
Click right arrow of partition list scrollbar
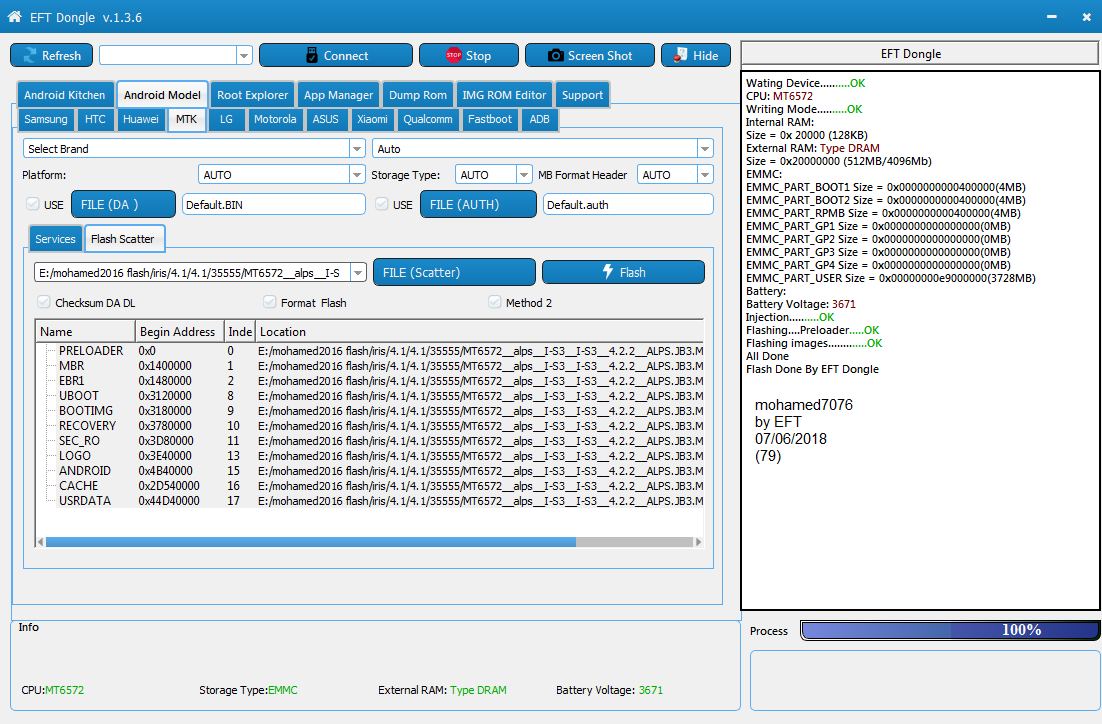pyautogui.click(x=698, y=542)
